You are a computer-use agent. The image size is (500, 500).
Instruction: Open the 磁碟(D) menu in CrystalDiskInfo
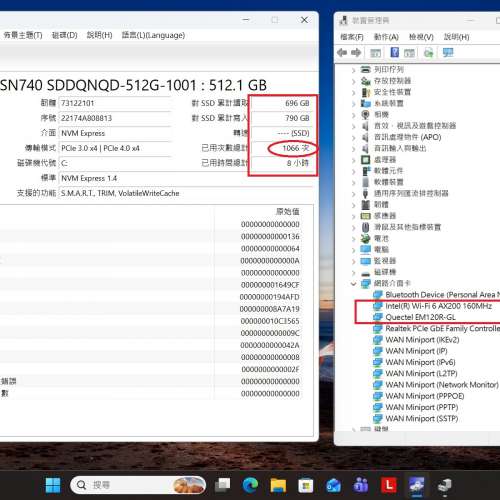(65, 35)
